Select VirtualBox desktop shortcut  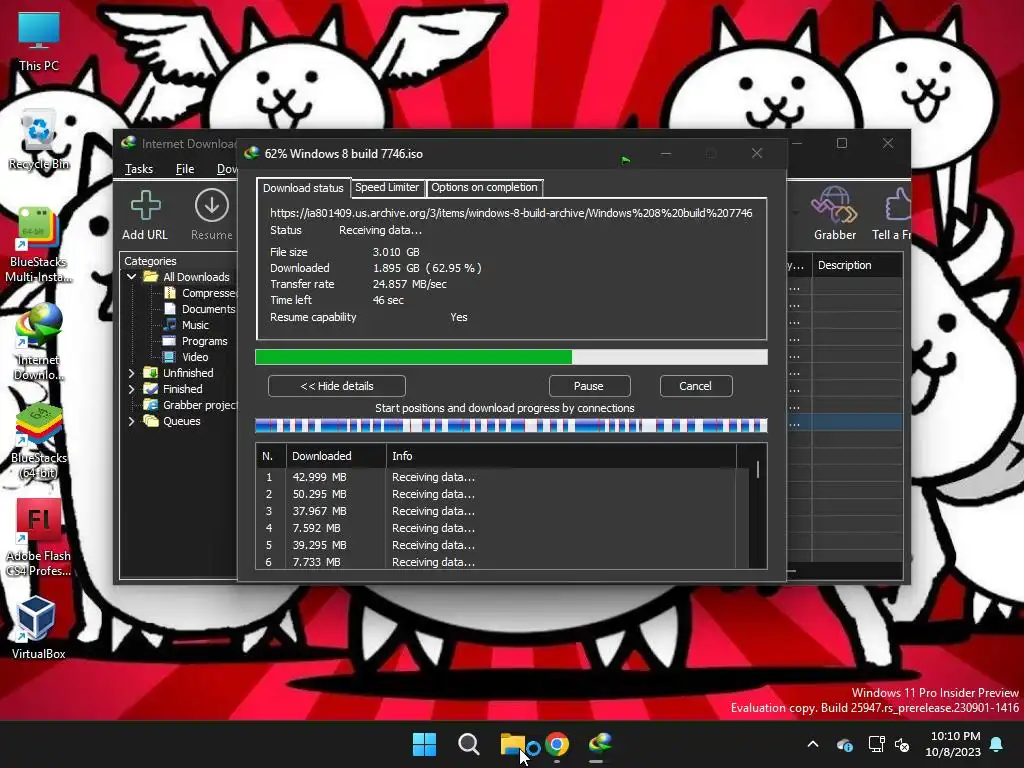39,627
